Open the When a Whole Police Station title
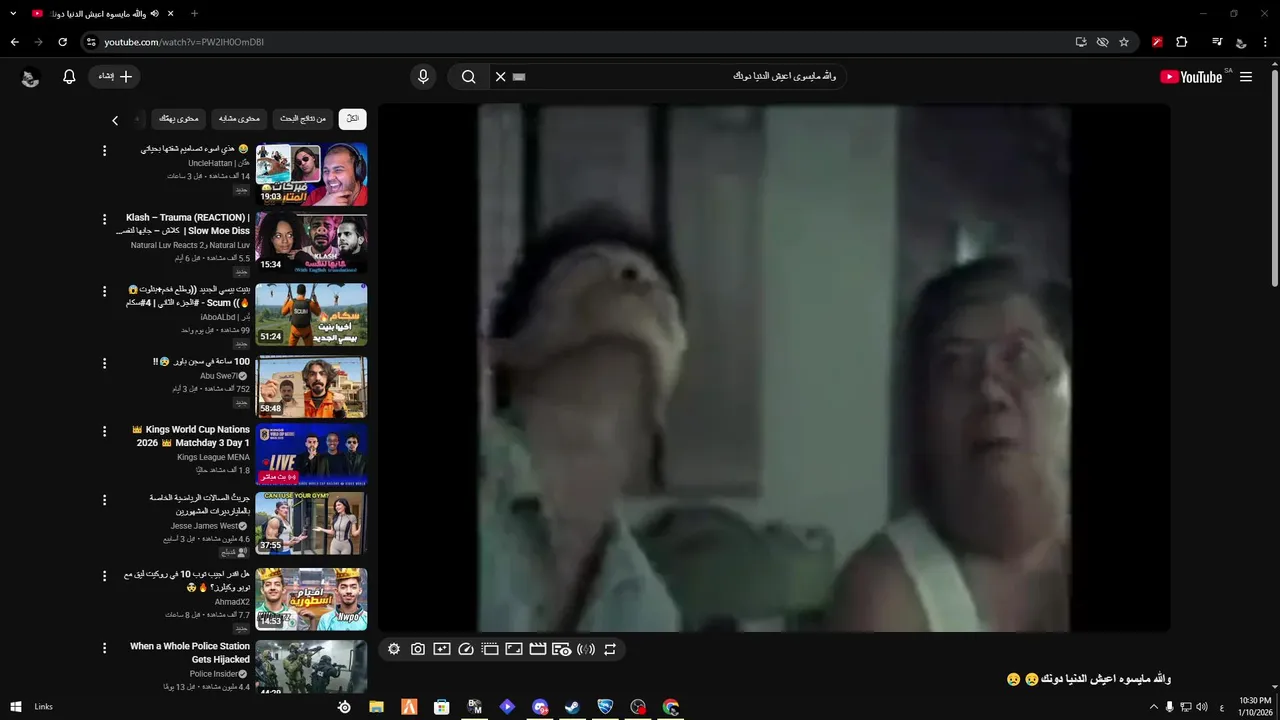Image resolution: width=1280 pixels, height=720 pixels. [190, 653]
